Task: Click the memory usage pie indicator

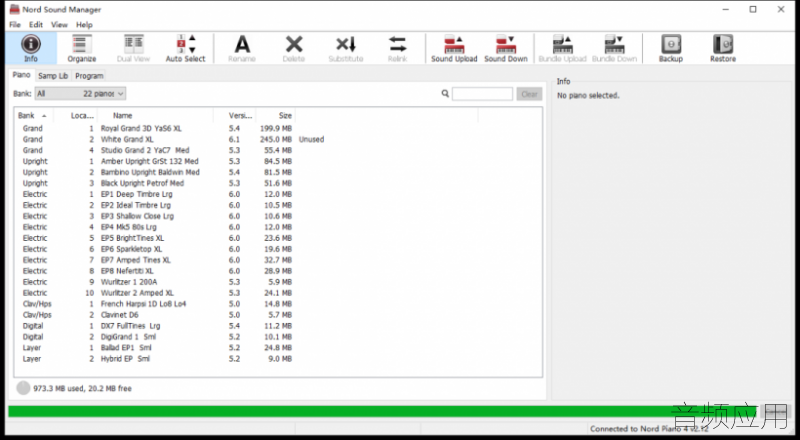Action: 23,388
